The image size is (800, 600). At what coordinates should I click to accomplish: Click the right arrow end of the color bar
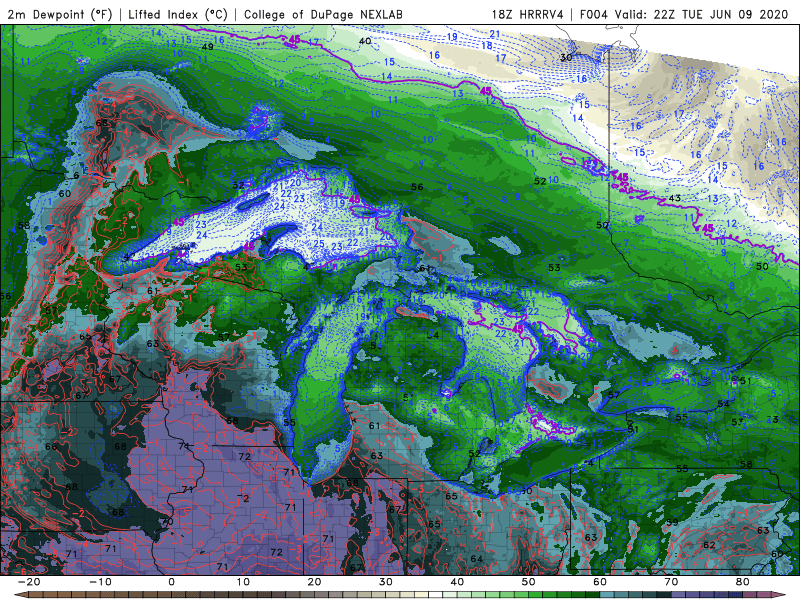pos(781,594)
